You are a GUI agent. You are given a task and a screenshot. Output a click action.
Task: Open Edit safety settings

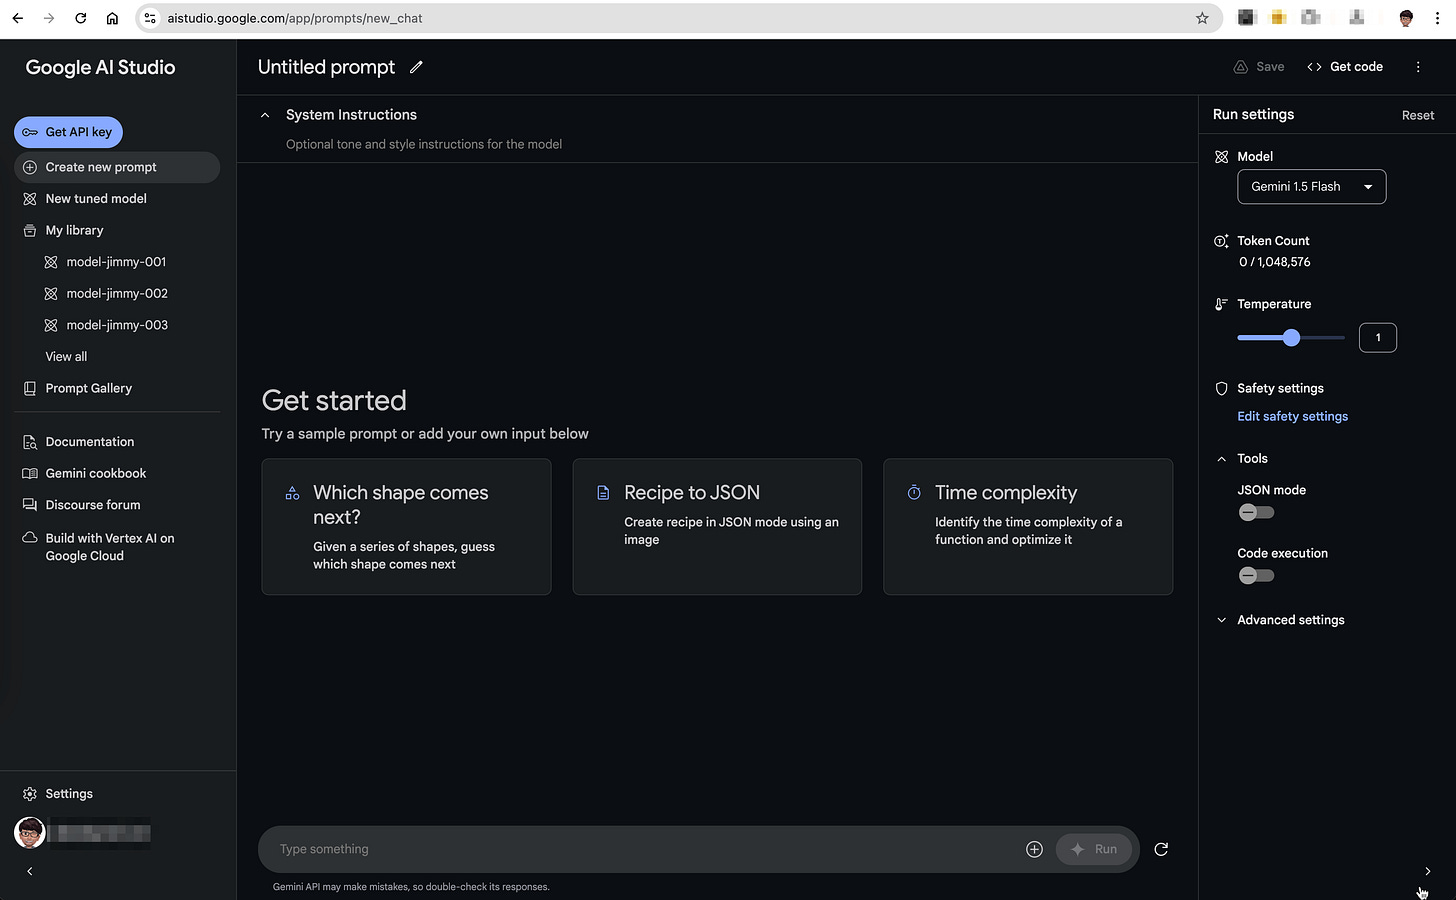coord(1292,416)
